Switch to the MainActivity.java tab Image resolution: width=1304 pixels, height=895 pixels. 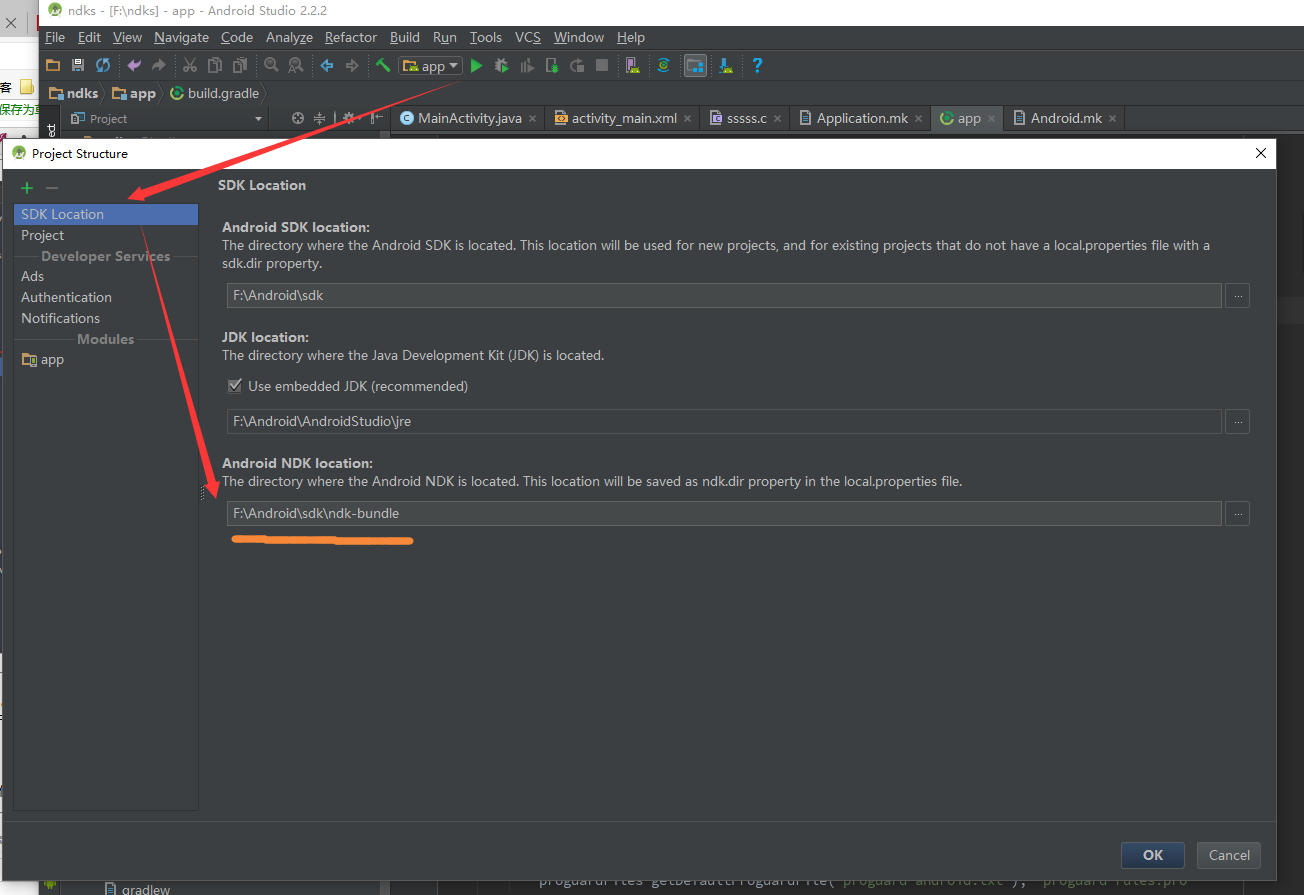click(469, 118)
